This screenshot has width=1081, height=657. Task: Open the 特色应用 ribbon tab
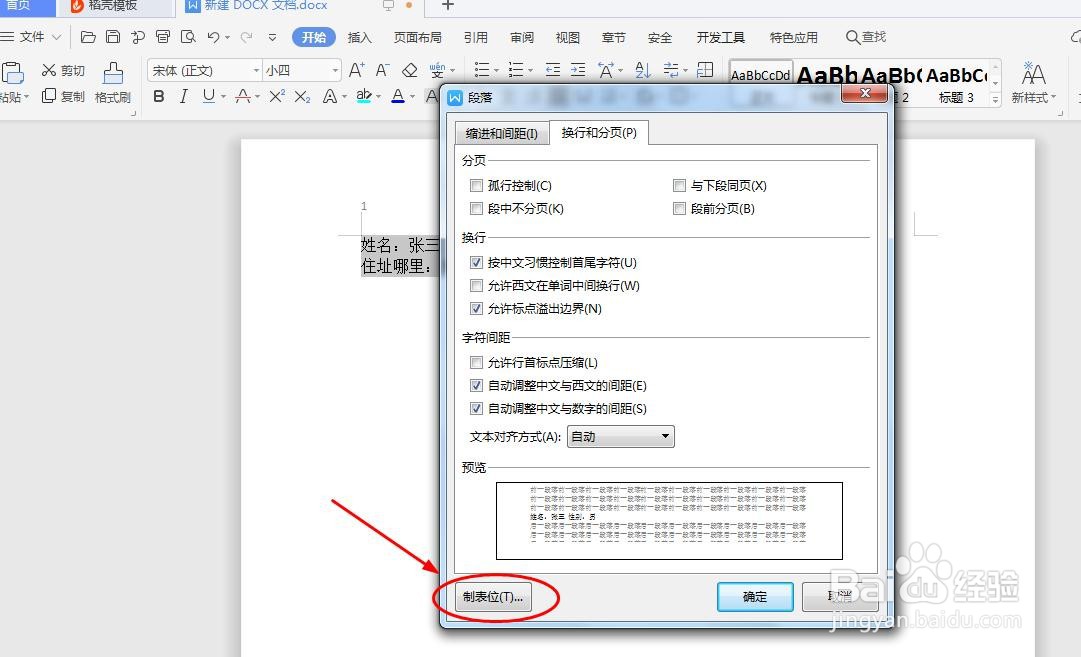[794, 37]
